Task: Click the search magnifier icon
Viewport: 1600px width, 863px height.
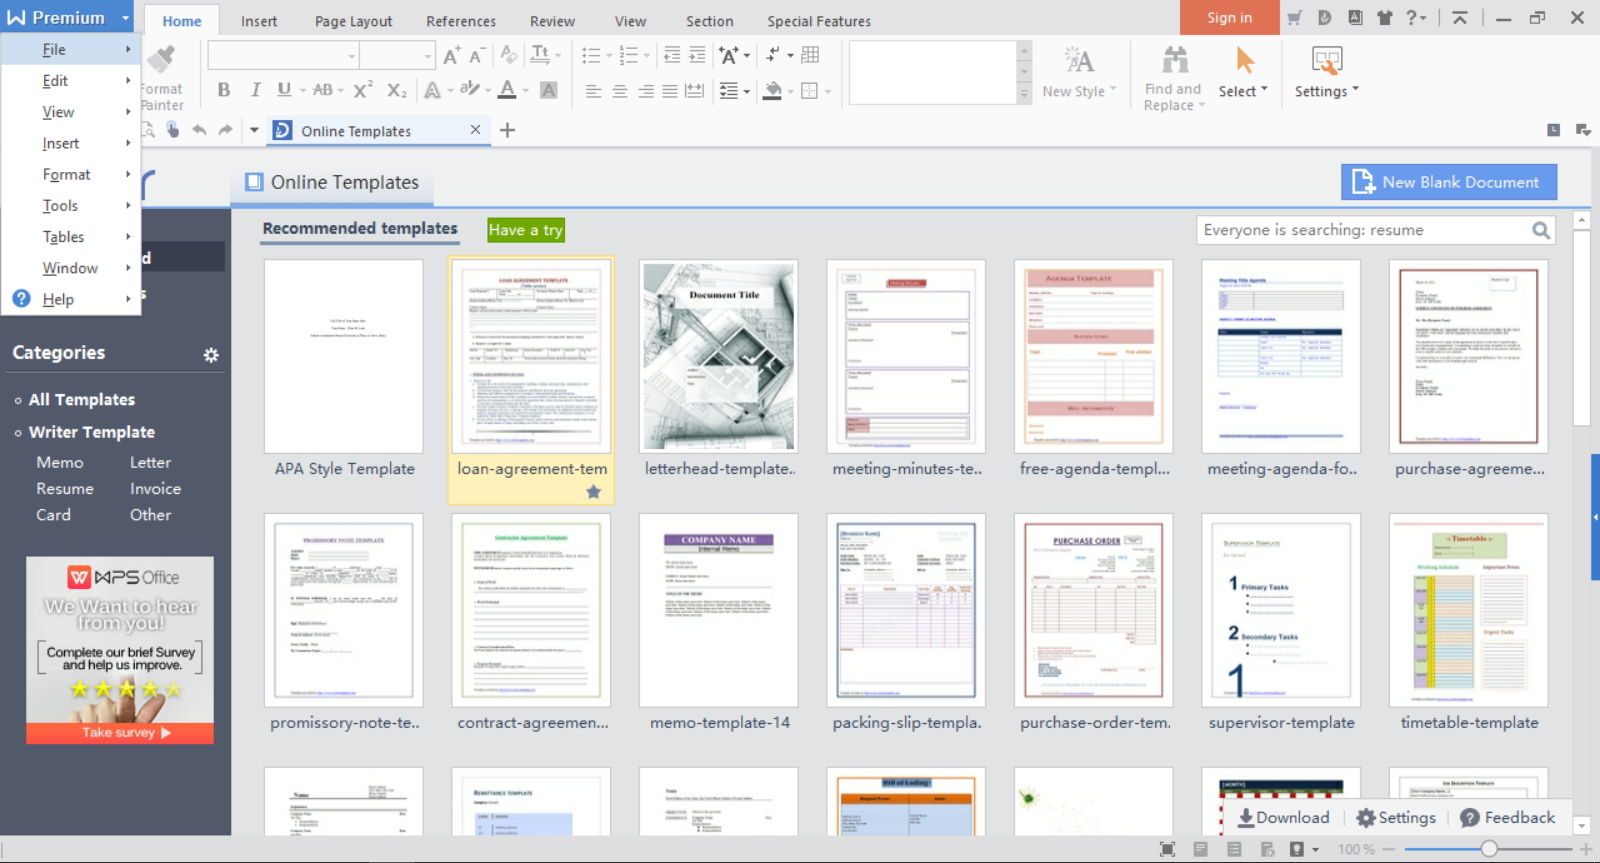Action: coord(1541,231)
